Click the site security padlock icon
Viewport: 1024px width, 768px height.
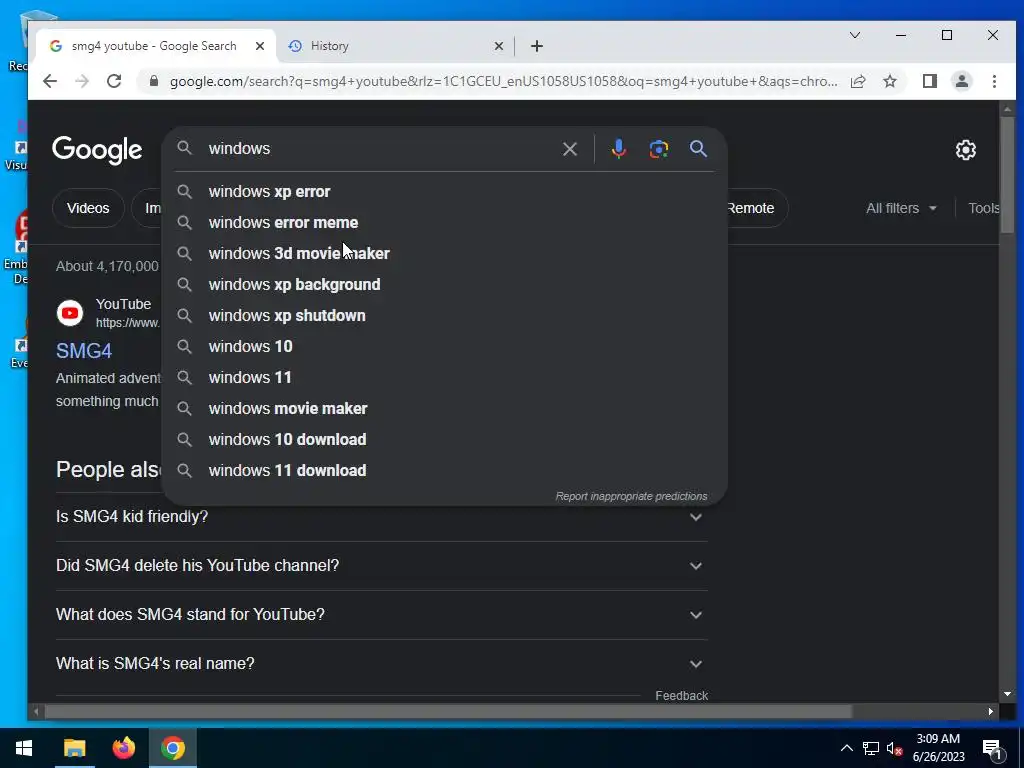tap(153, 81)
